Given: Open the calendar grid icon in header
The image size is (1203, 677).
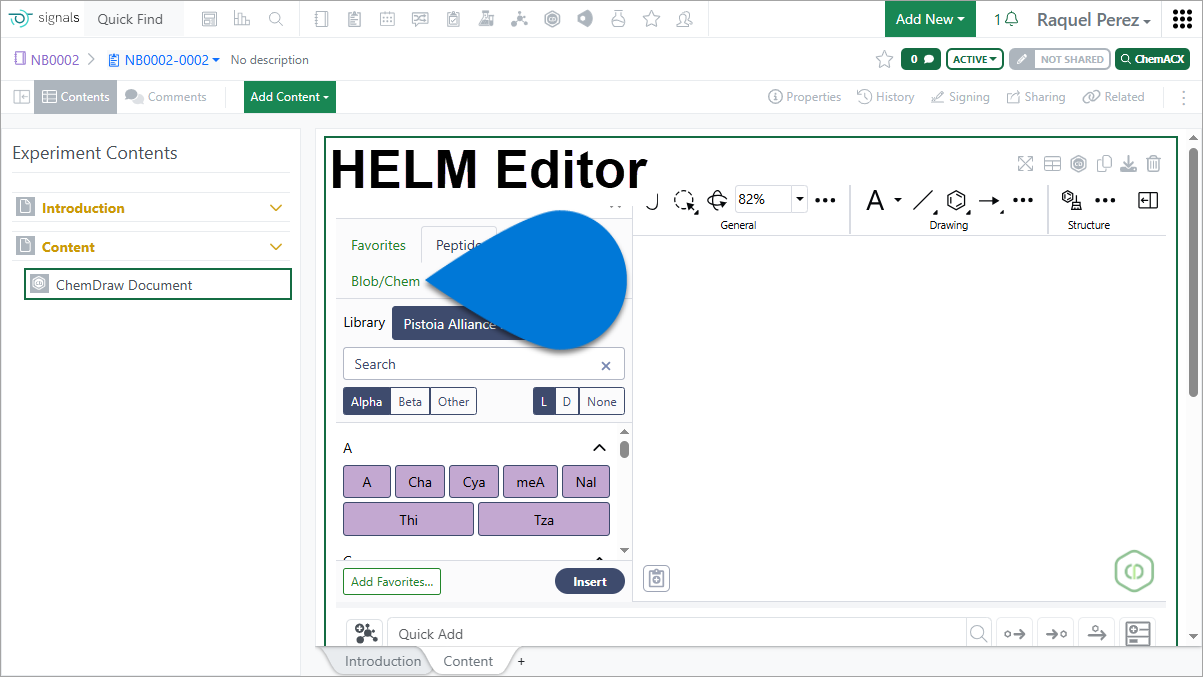Looking at the screenshot, I should pos(387,19).
